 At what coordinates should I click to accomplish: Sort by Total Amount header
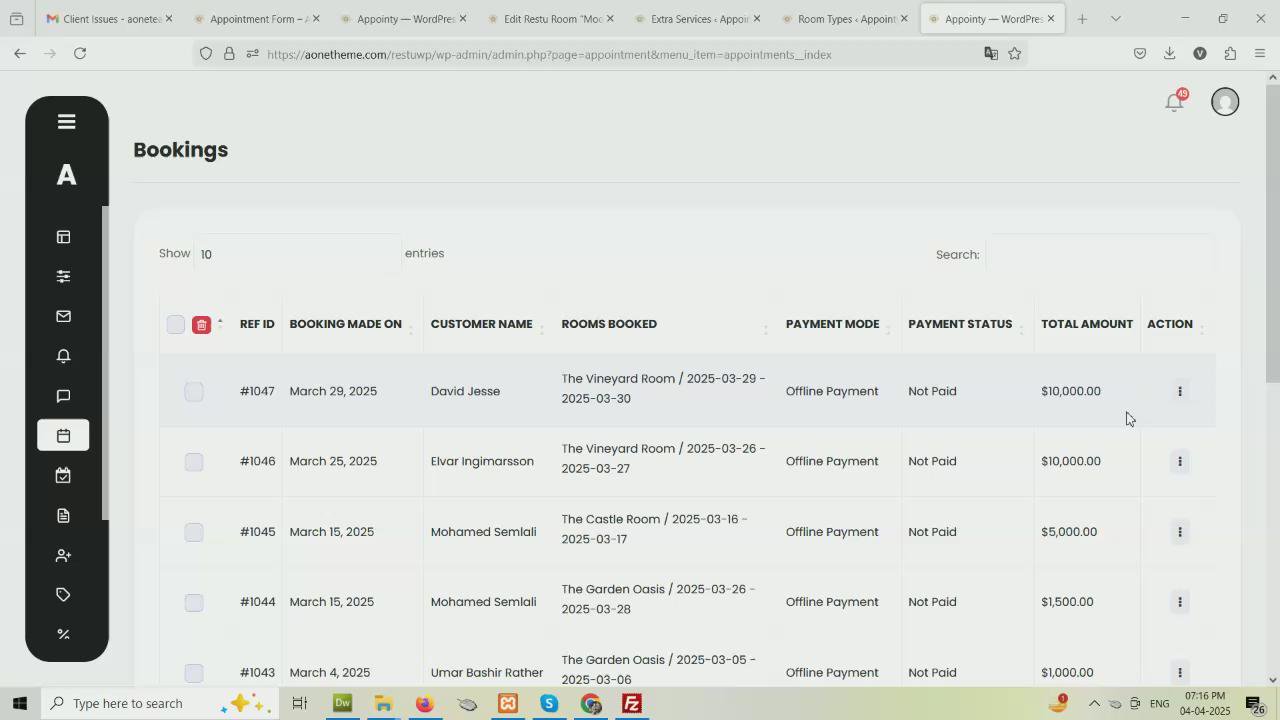click(x=1087, y=324)
